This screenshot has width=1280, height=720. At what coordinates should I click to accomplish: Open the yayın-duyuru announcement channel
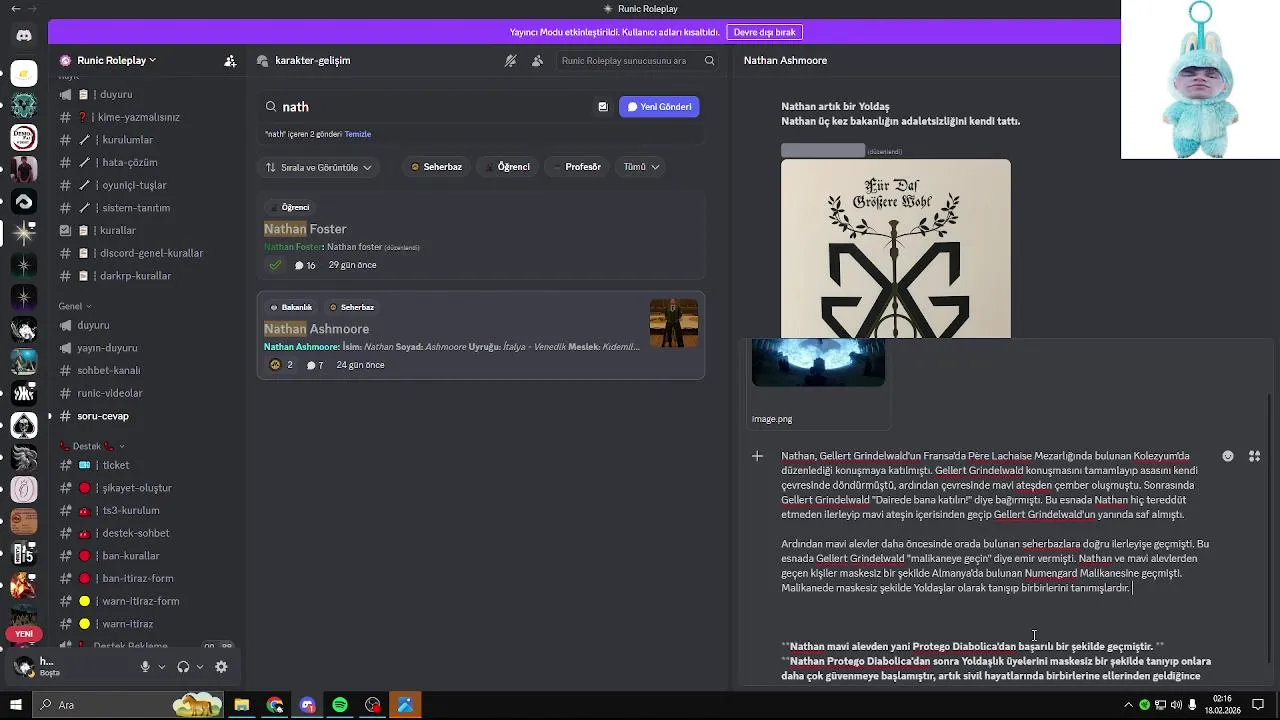point(107,348)
